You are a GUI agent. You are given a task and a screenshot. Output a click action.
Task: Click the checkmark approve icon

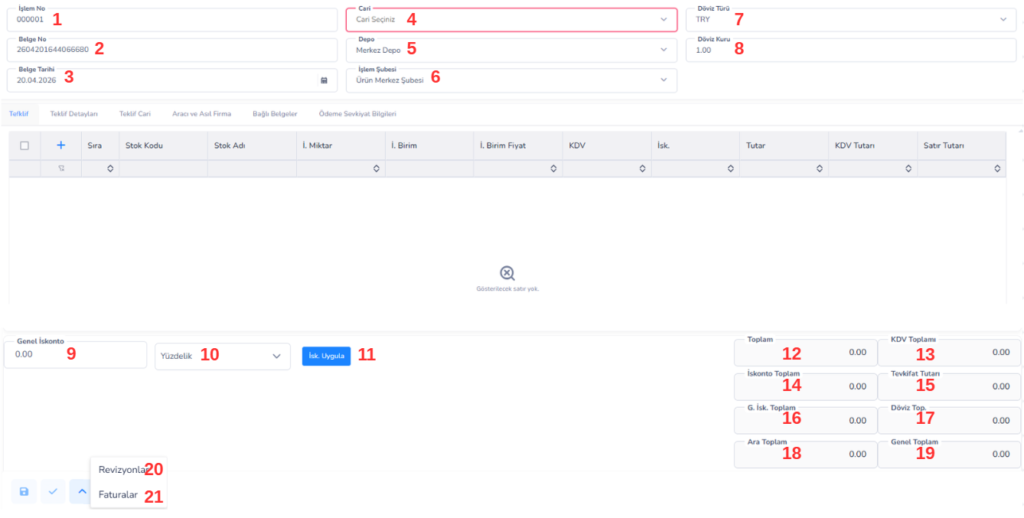click(53, 492)
